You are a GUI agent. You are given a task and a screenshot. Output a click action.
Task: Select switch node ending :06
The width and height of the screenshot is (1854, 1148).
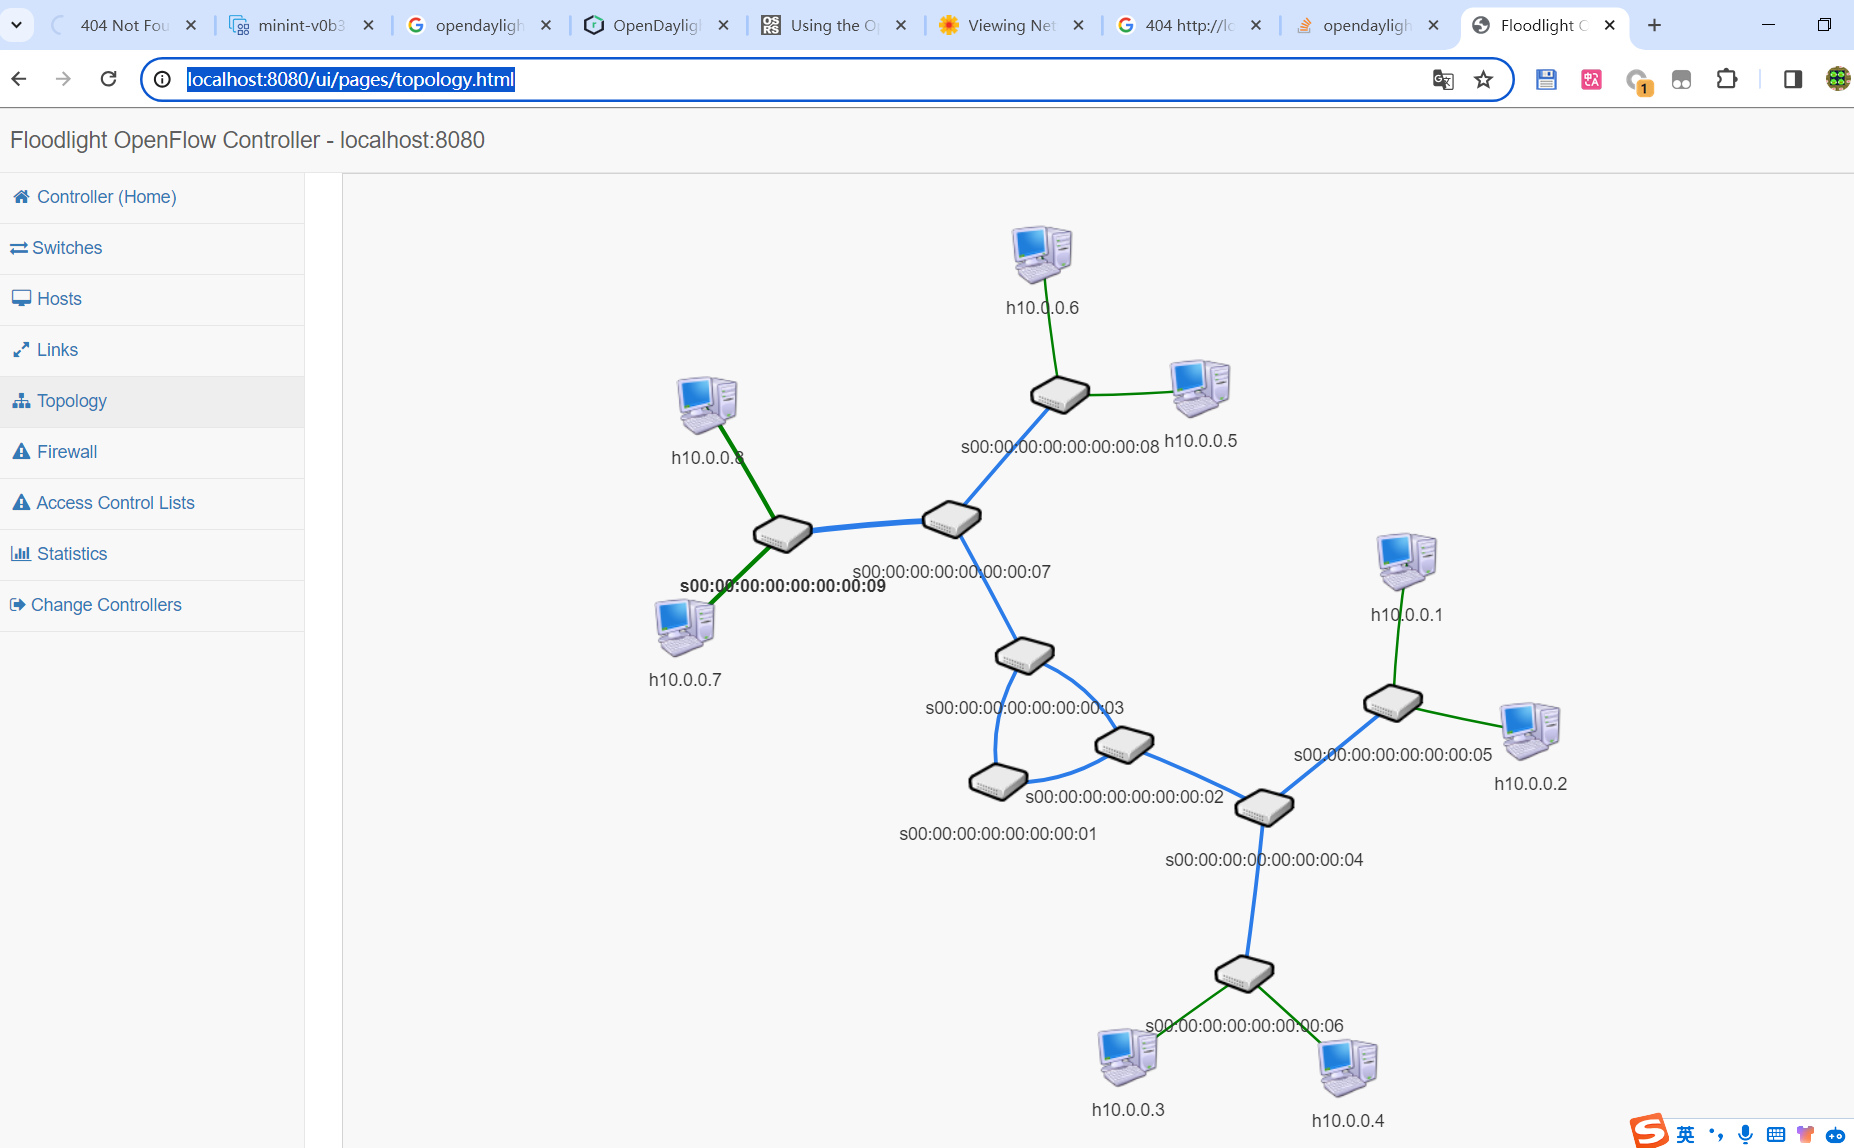(x=1244, y=974)
